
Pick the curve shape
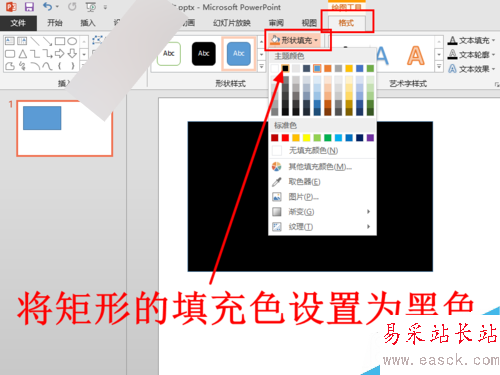click(47, 66)
